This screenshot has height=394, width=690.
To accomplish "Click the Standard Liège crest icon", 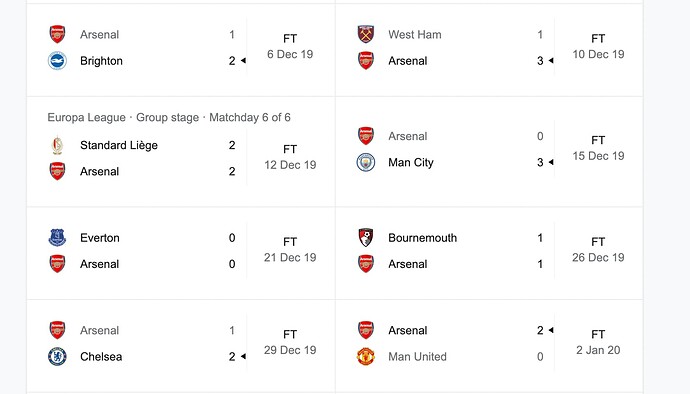I will (57, 145).
